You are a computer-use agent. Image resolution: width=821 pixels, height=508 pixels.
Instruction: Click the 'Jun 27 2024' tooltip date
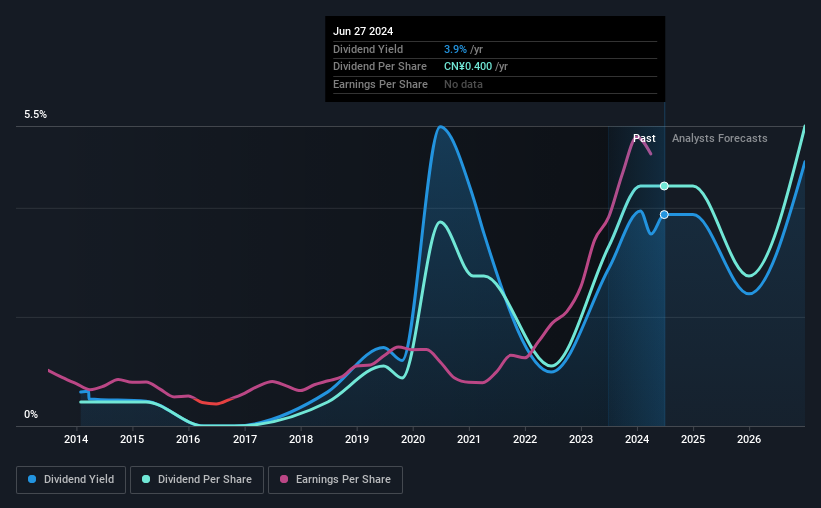pyautogui.click(x=363, y=31)
